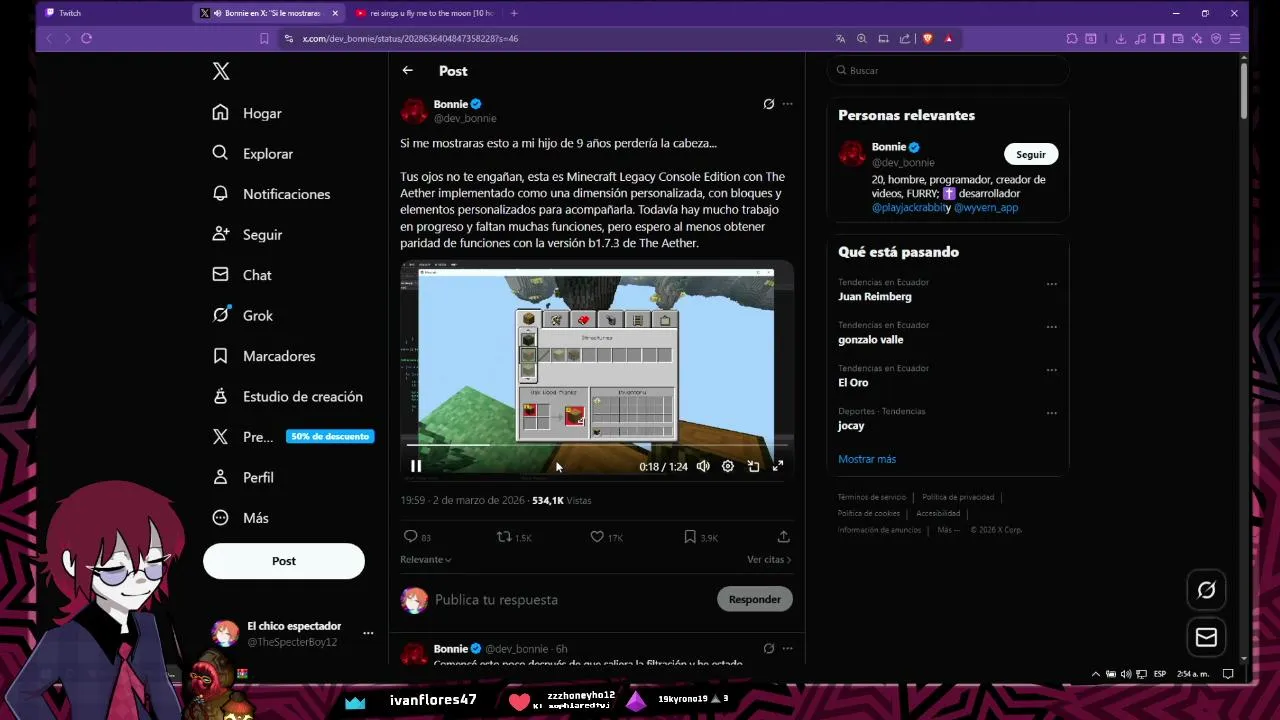Seek along the video progress bar

pos(597,445)
